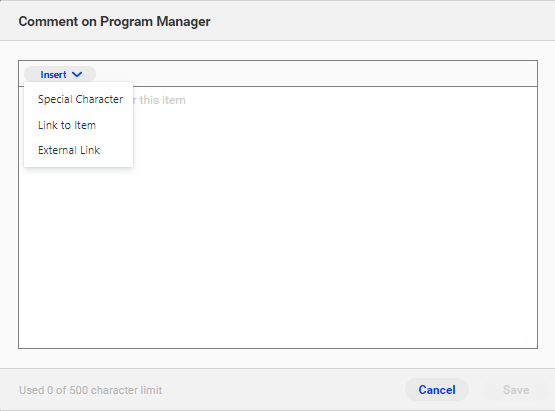Viewport: 555px width, 411px height.
Task: Click the word 'Item' in Link to Item
Action: [85, 125]
